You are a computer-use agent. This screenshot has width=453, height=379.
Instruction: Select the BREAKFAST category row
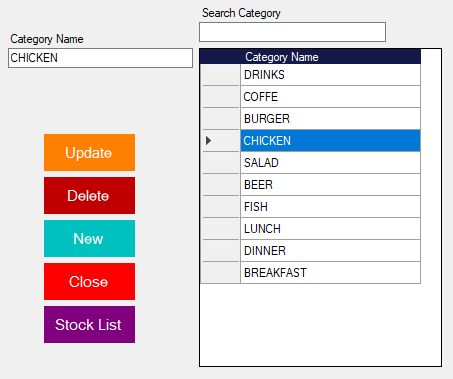tap(330, 273)
